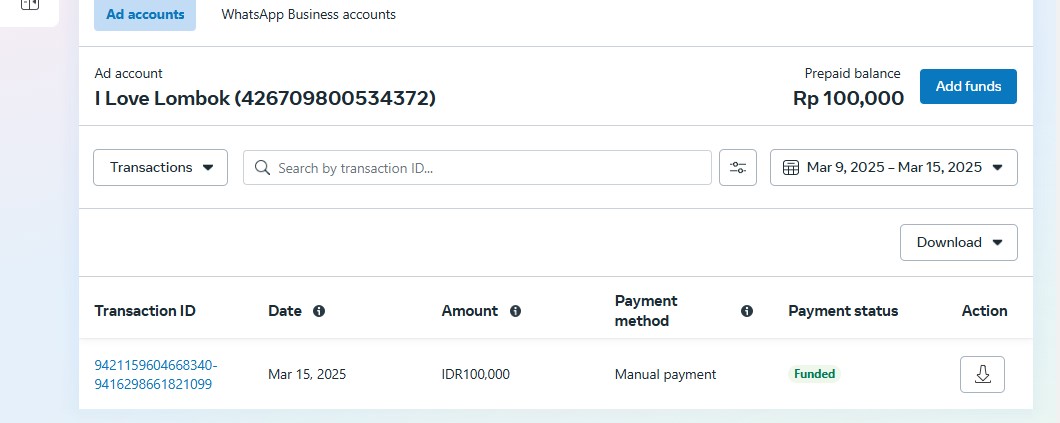Click the sidebar panel icon at top left
This screenshot has width=1060, height=423.
point(29,5)
